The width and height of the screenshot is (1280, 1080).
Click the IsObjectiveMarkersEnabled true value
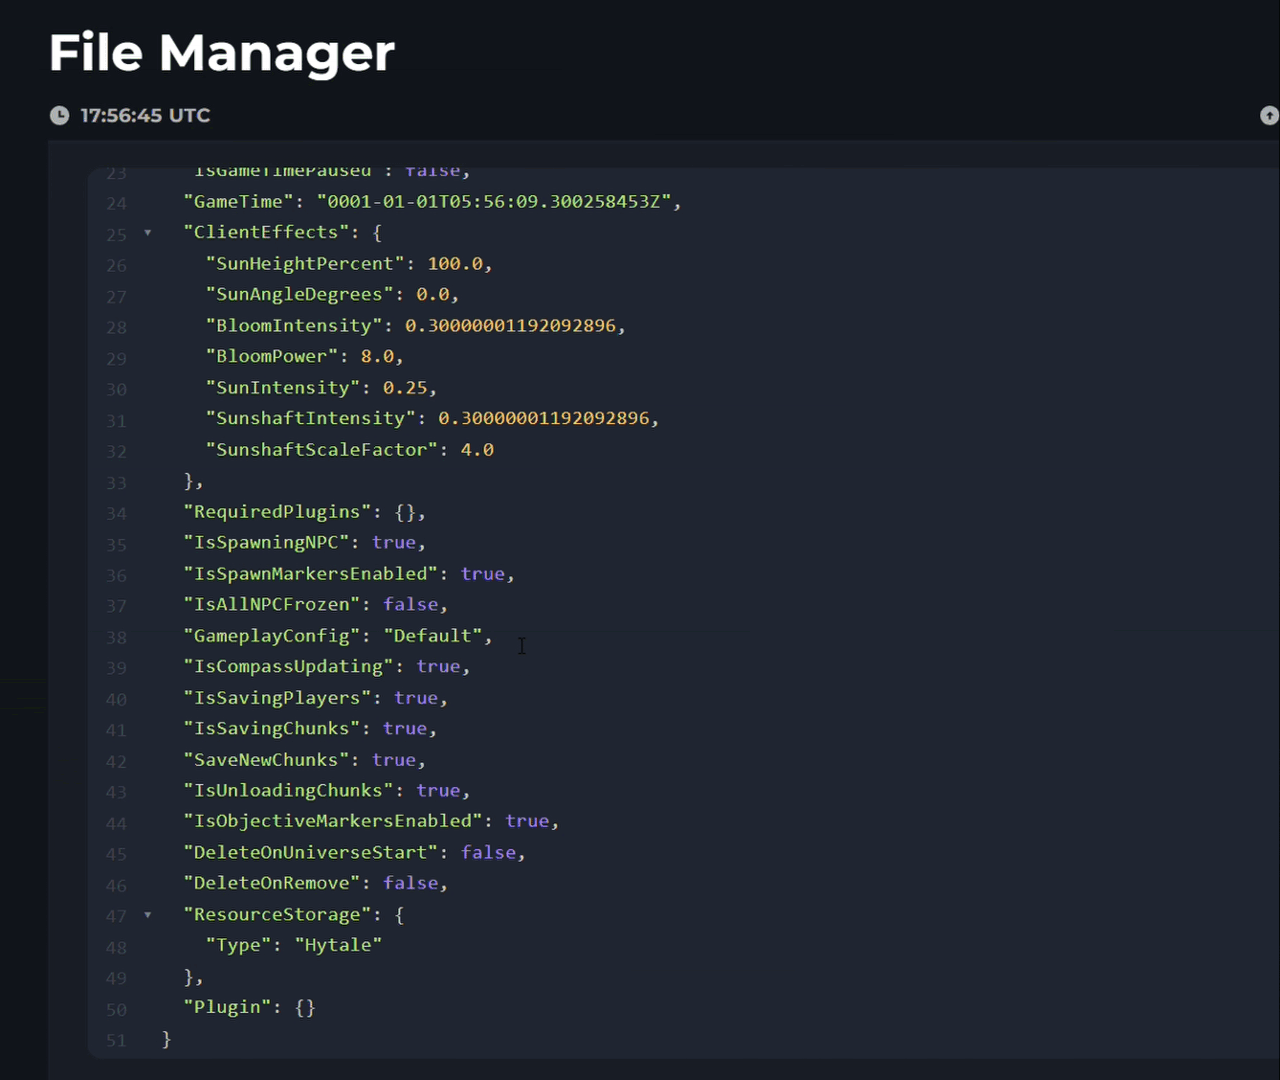[x=527, y=821]
